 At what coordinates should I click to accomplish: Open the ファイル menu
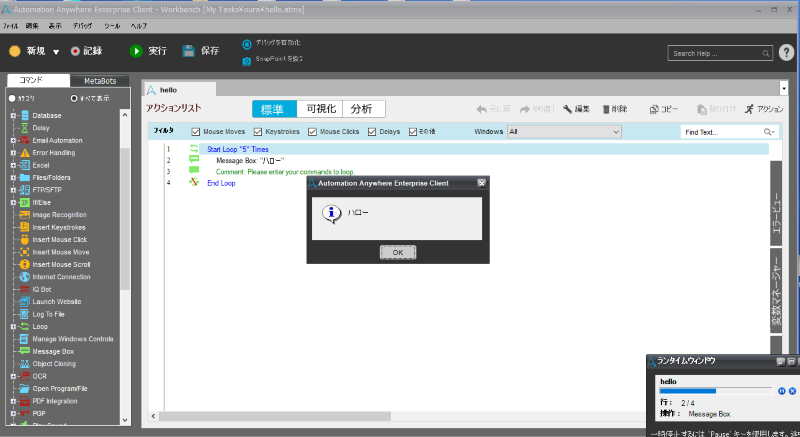[x=10, y=26]
